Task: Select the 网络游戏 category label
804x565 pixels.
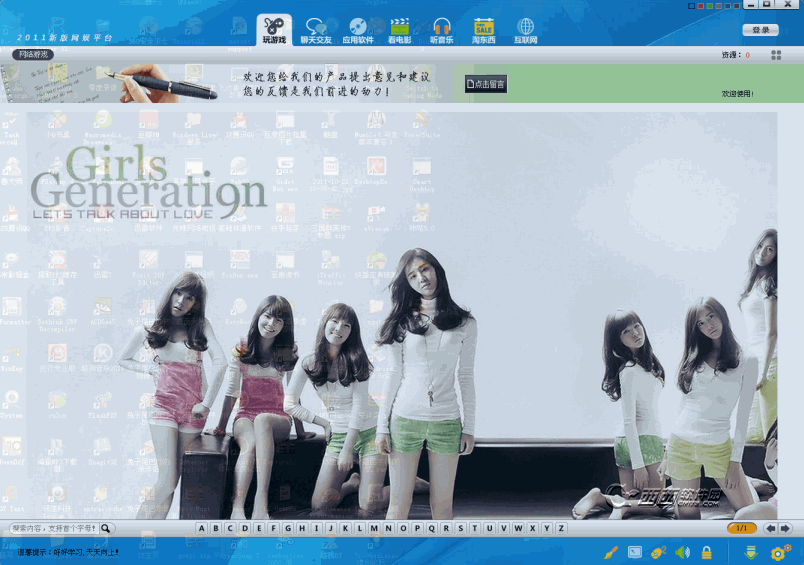Action: [33, 54]
